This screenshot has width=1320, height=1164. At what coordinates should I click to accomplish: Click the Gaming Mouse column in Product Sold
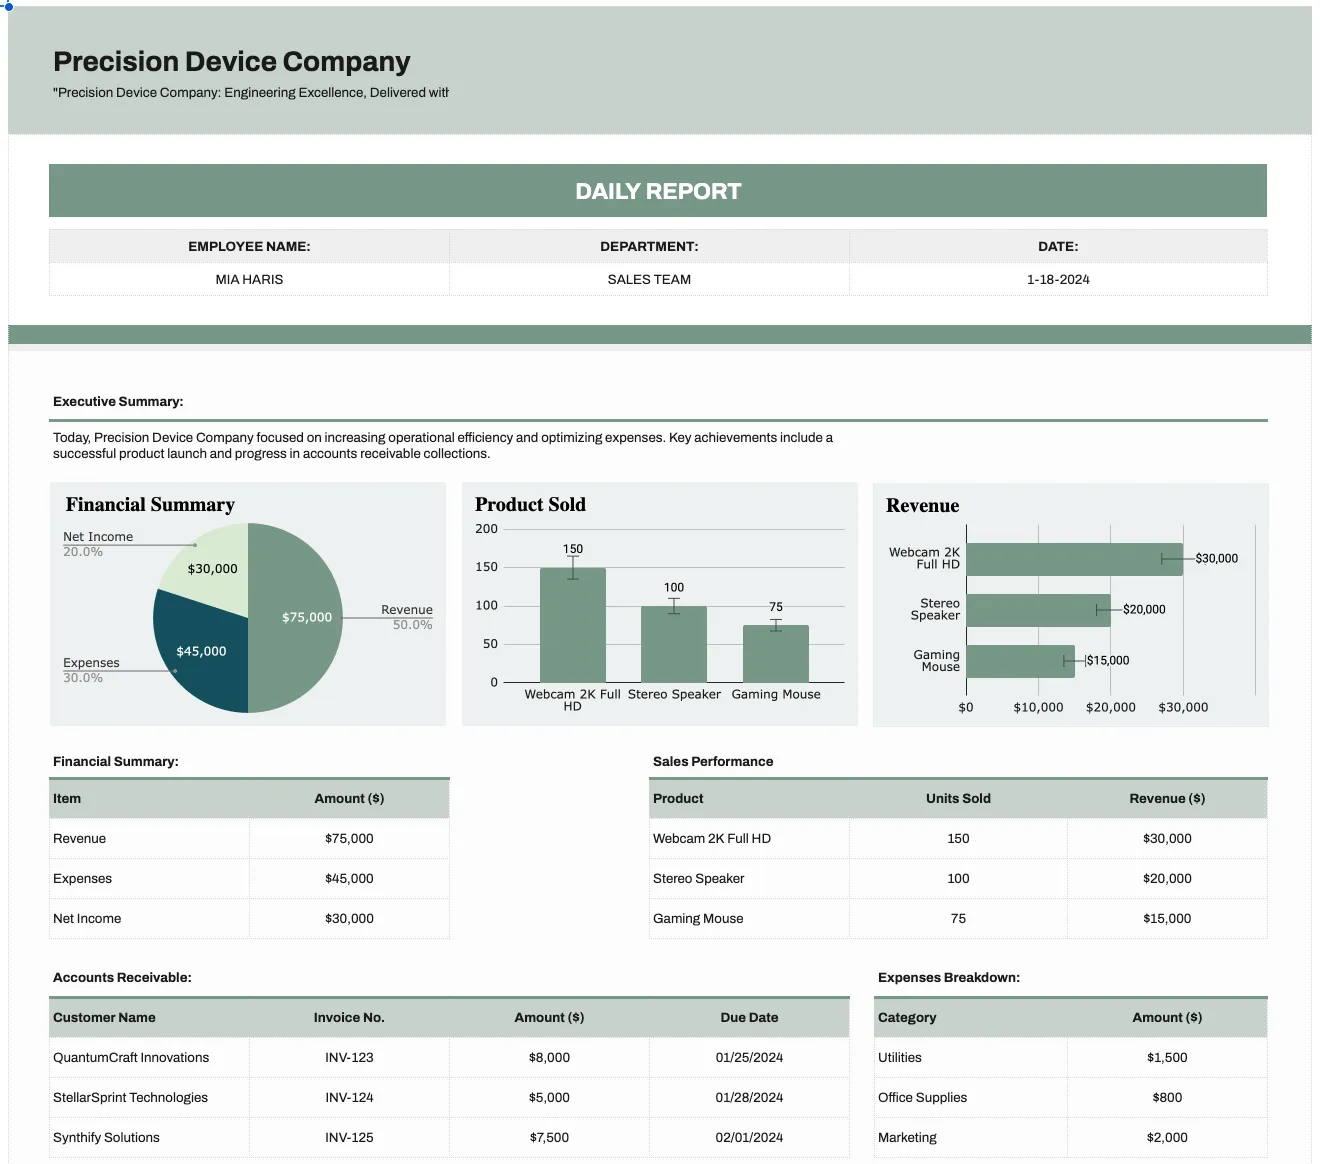click(x=776, y=654)
